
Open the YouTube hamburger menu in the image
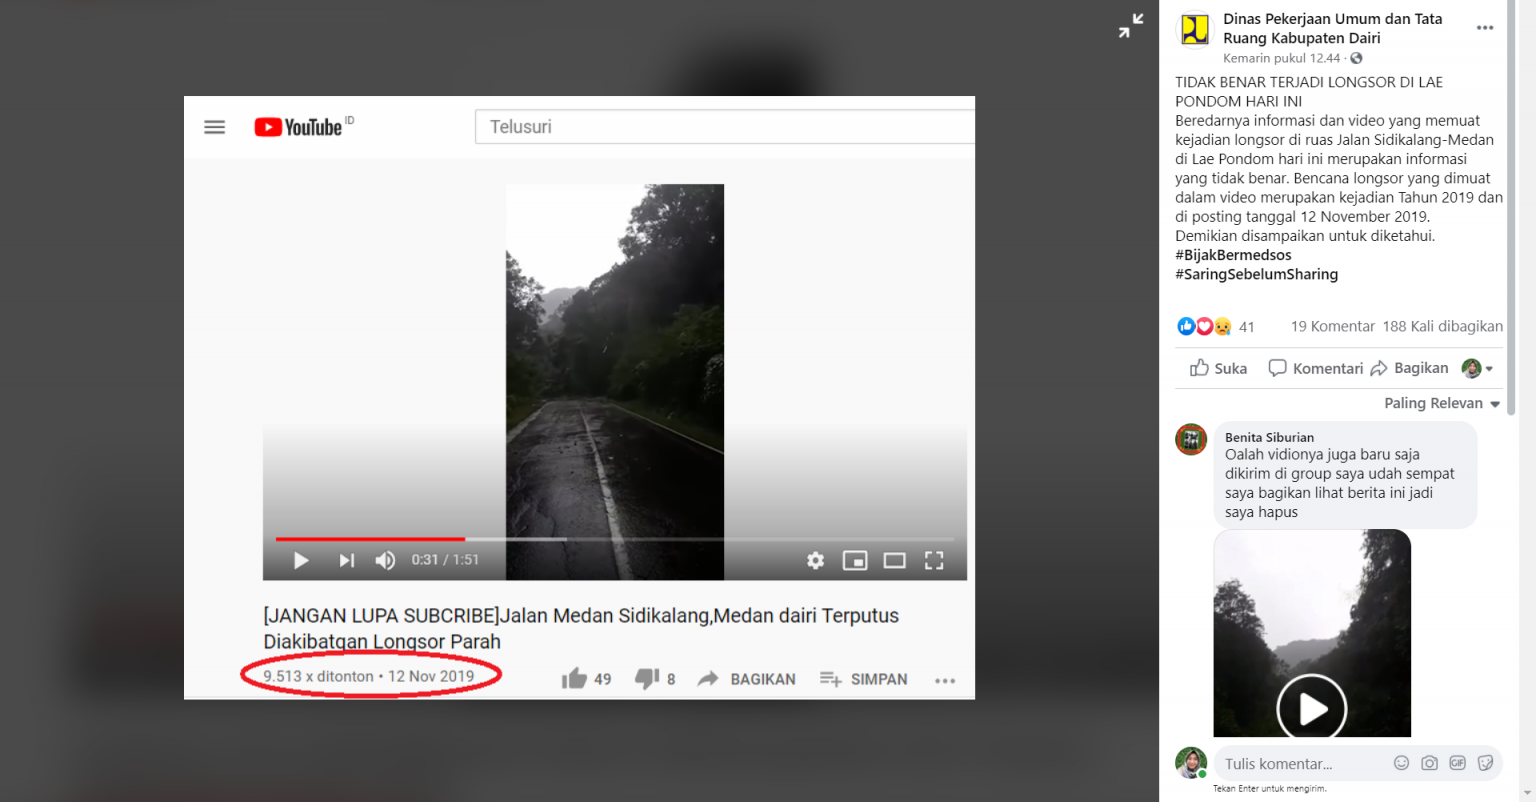point(214,127)
